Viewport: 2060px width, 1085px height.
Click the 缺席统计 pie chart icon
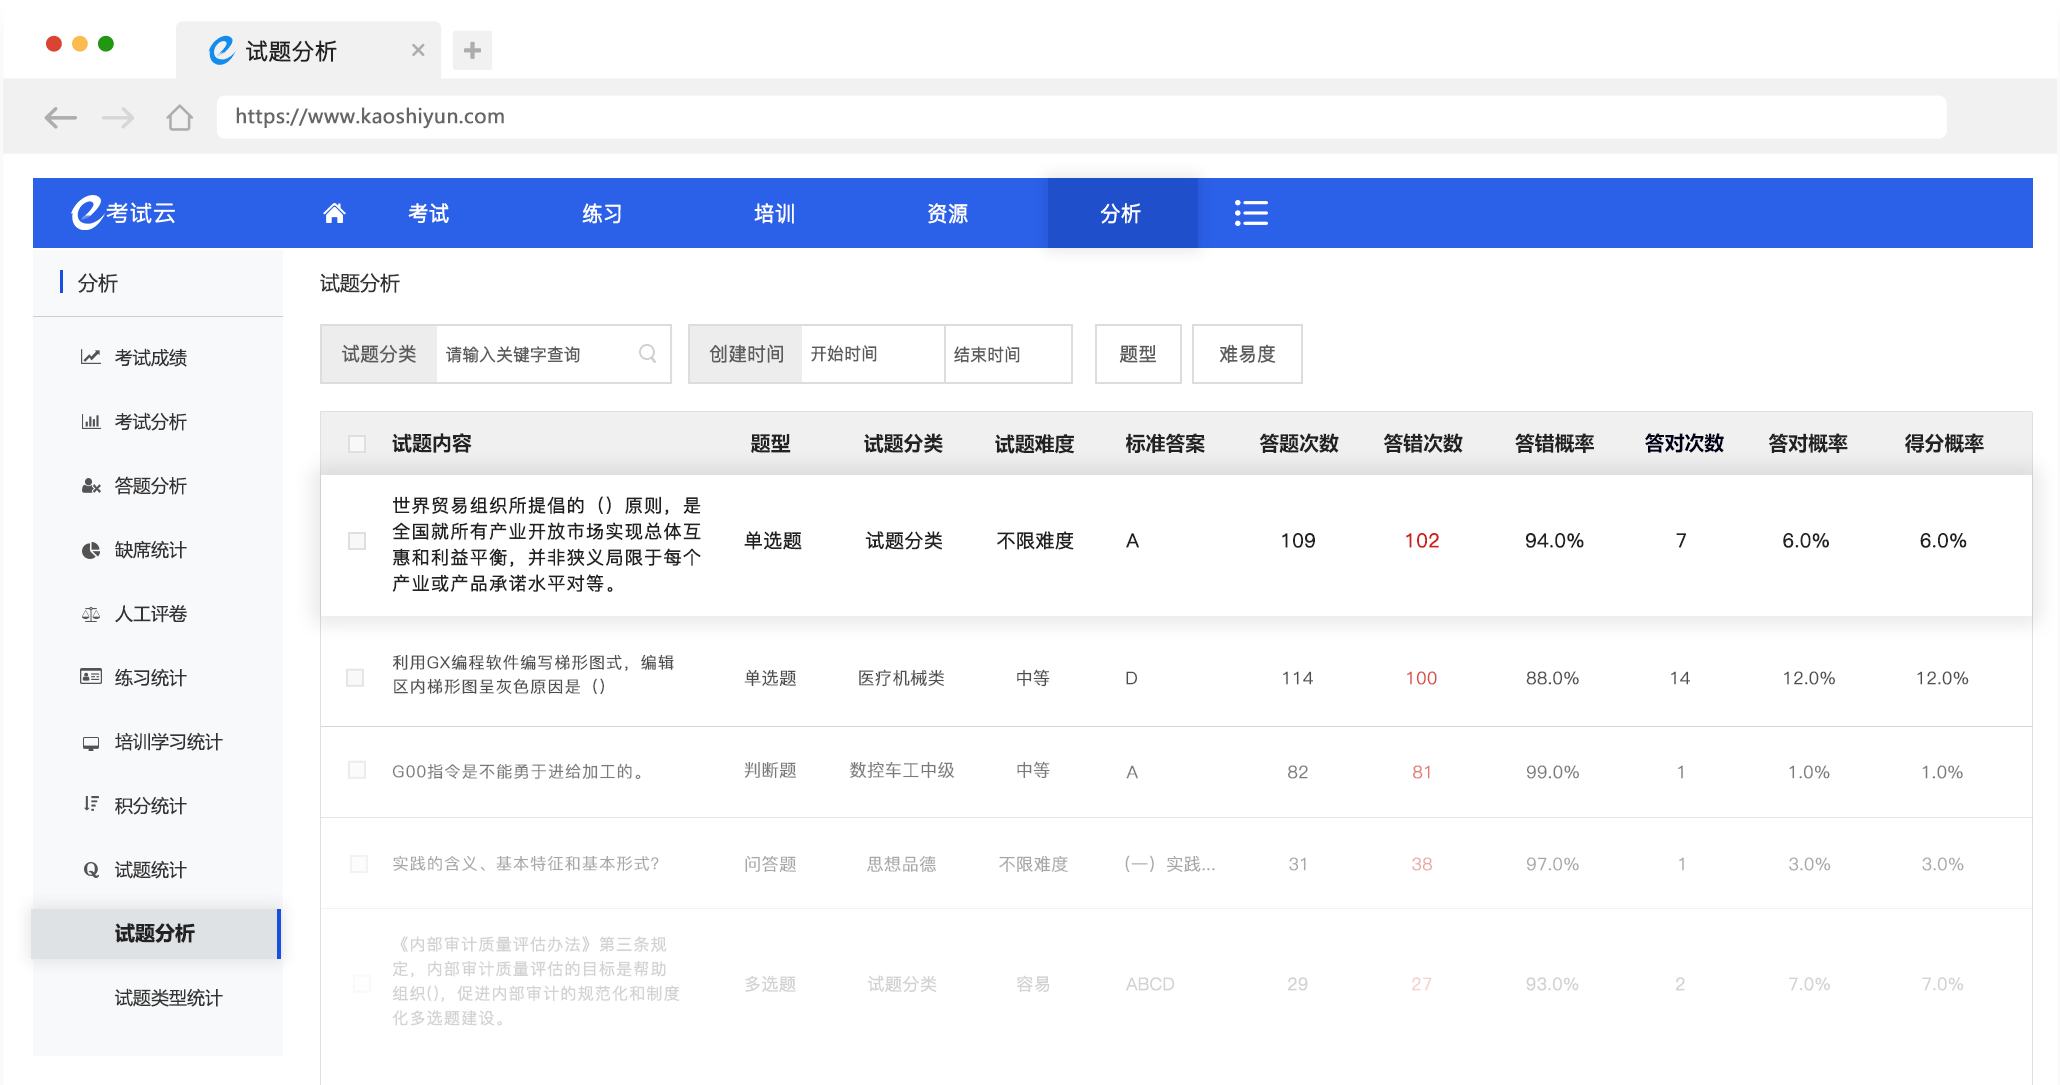click(x=91, y=550)
